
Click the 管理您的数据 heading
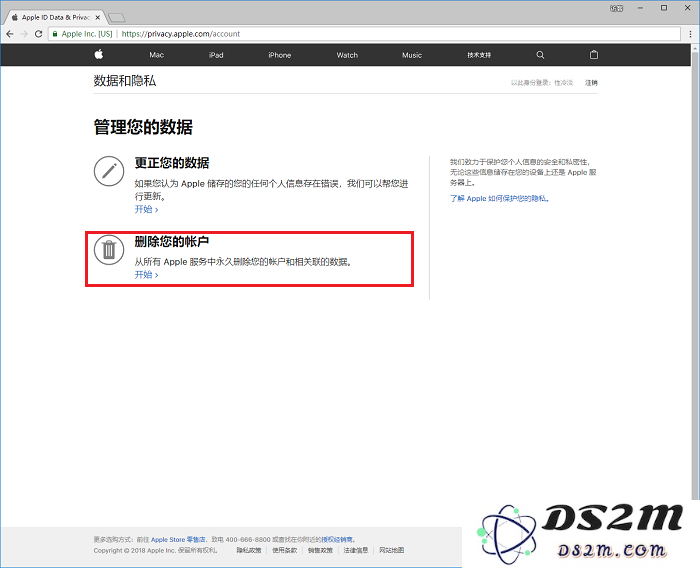(143, 127)
